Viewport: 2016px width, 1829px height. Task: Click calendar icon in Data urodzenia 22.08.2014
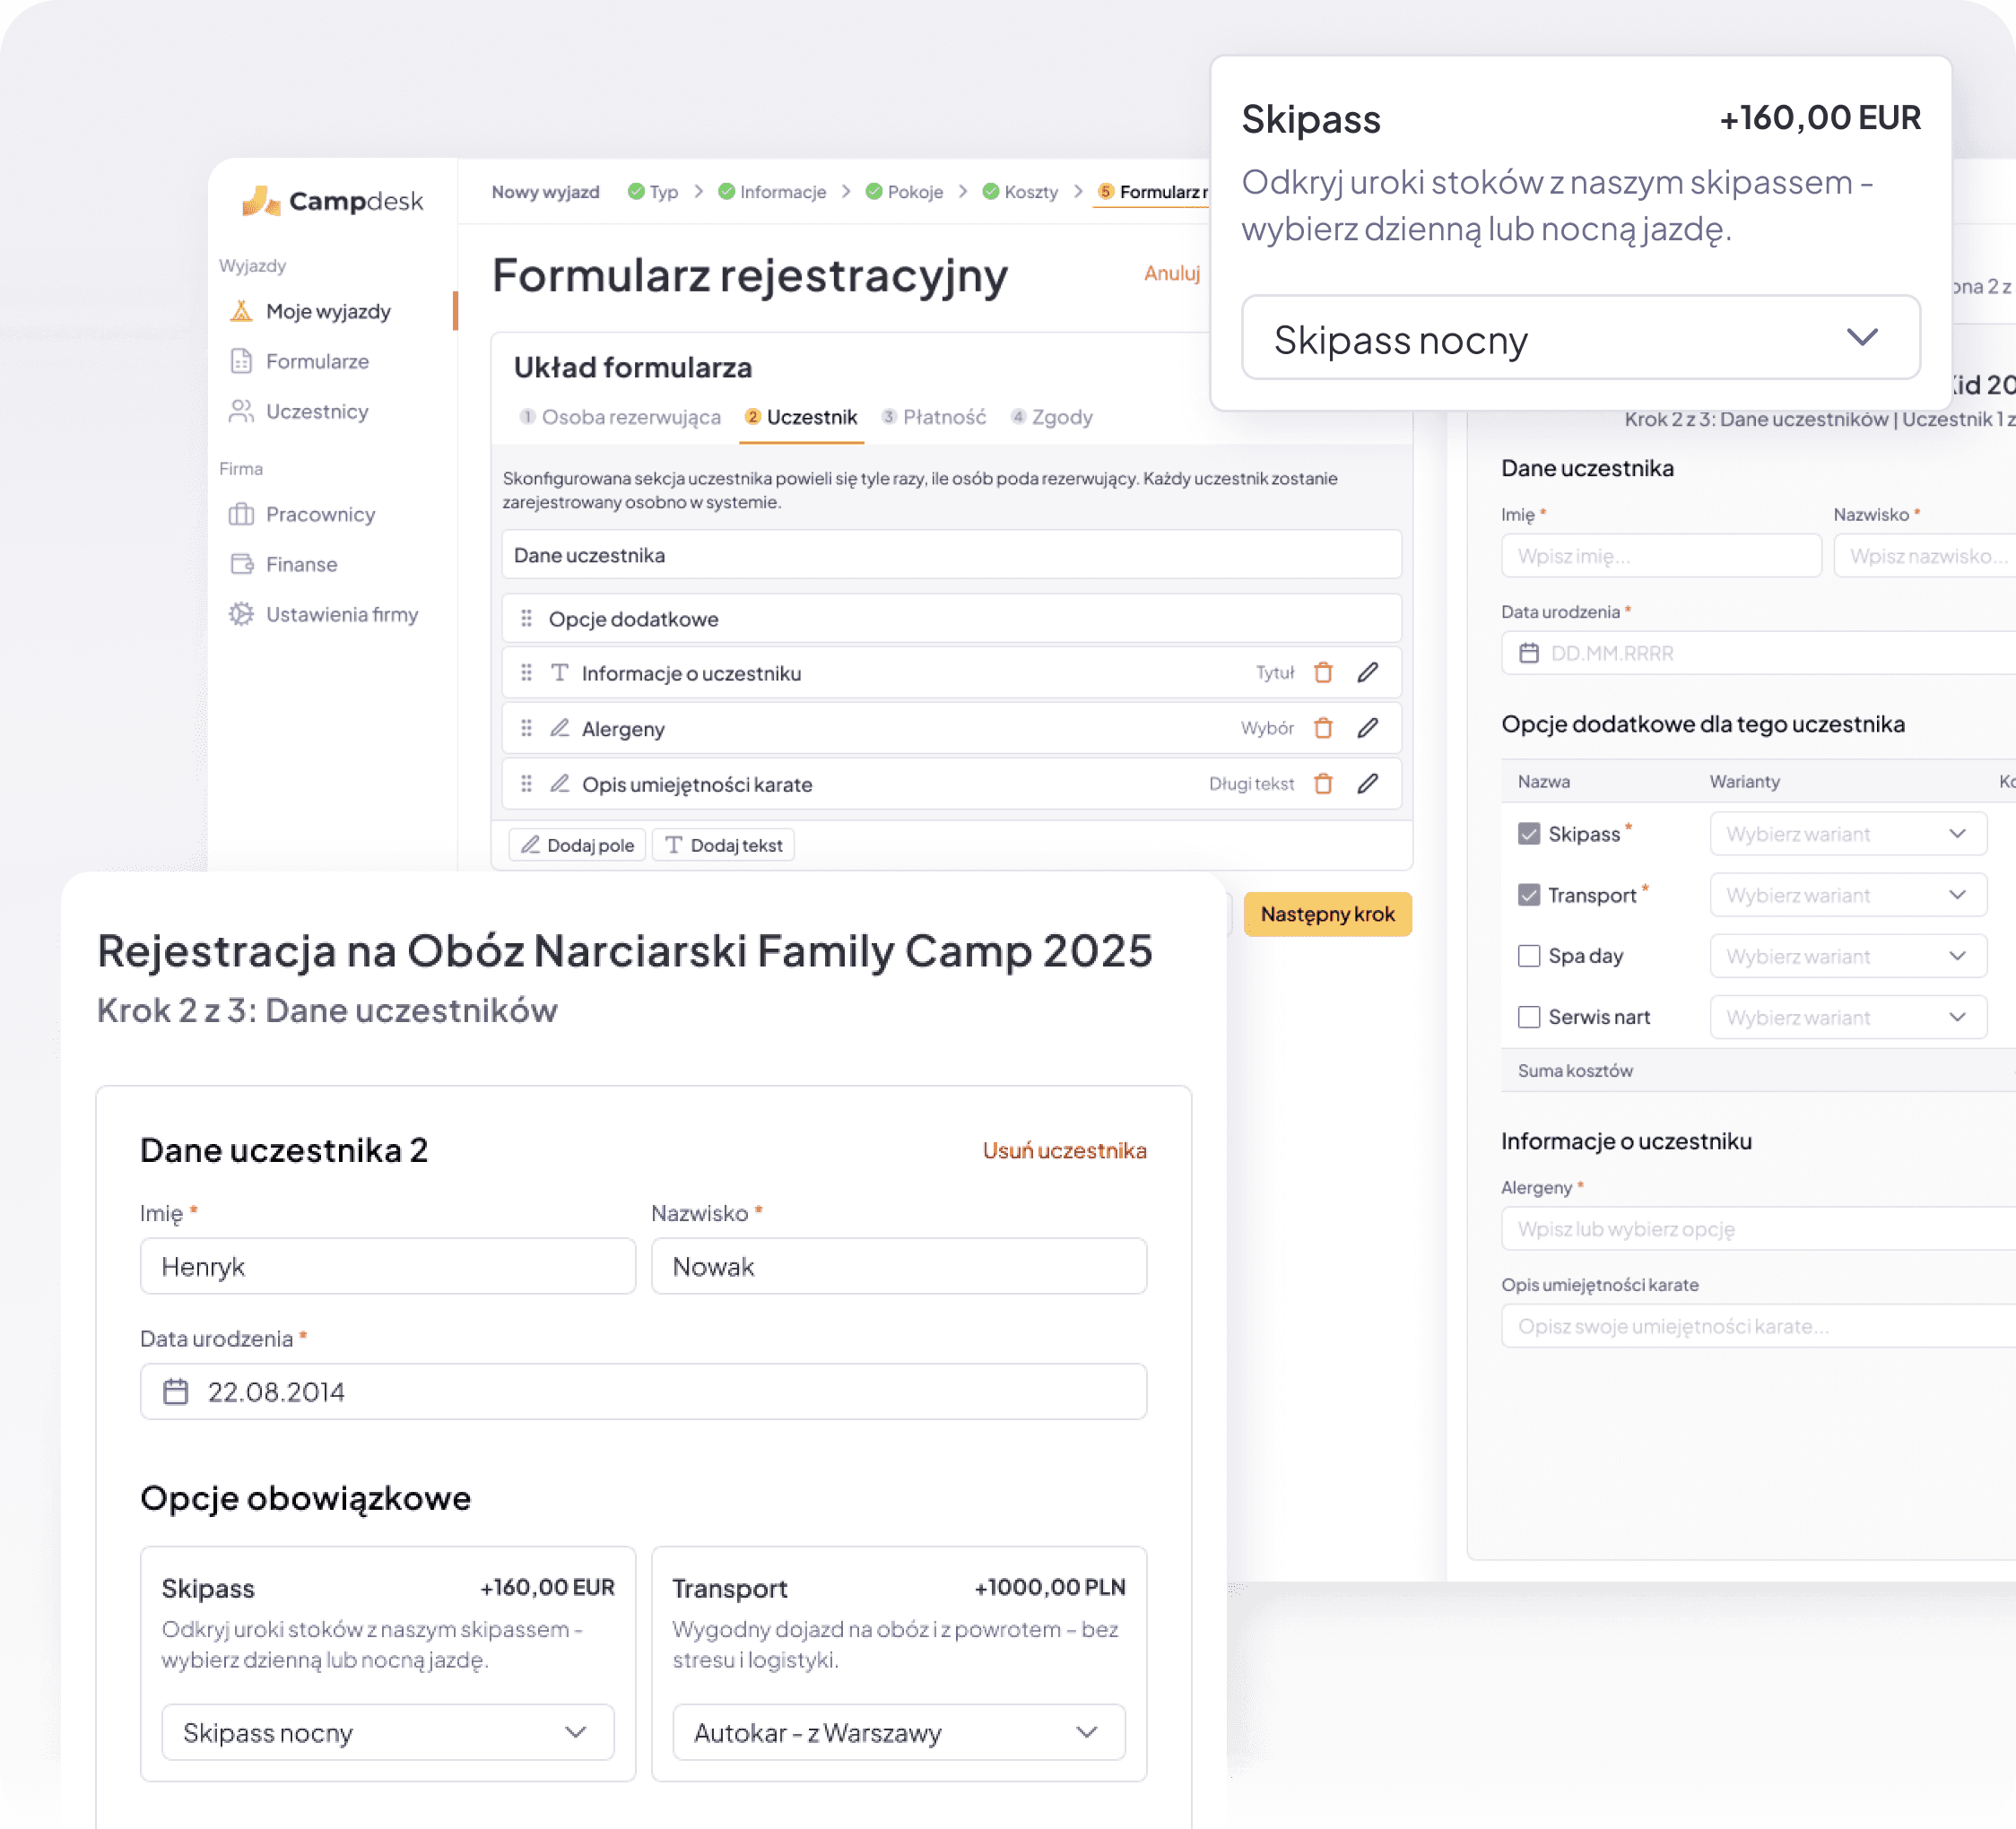pos(176,1391)
